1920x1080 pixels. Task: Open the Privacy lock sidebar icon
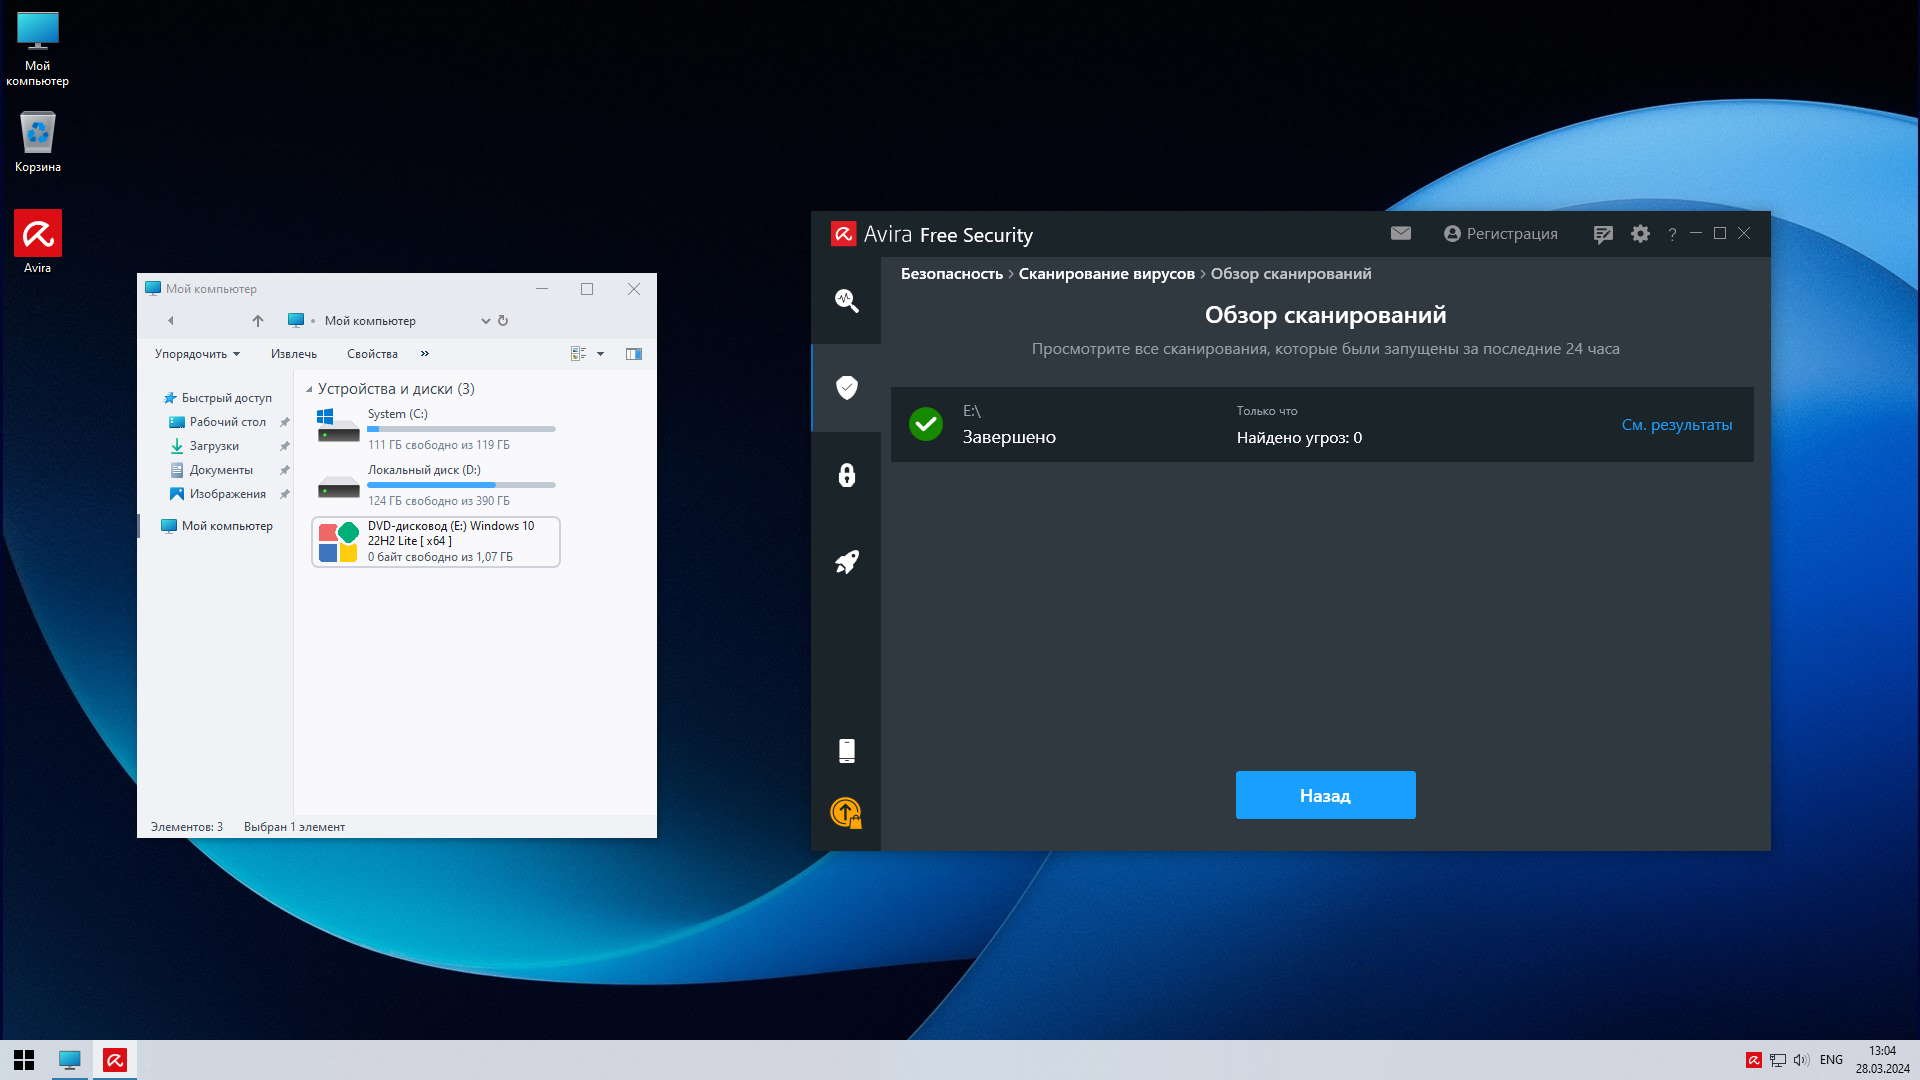846,475
